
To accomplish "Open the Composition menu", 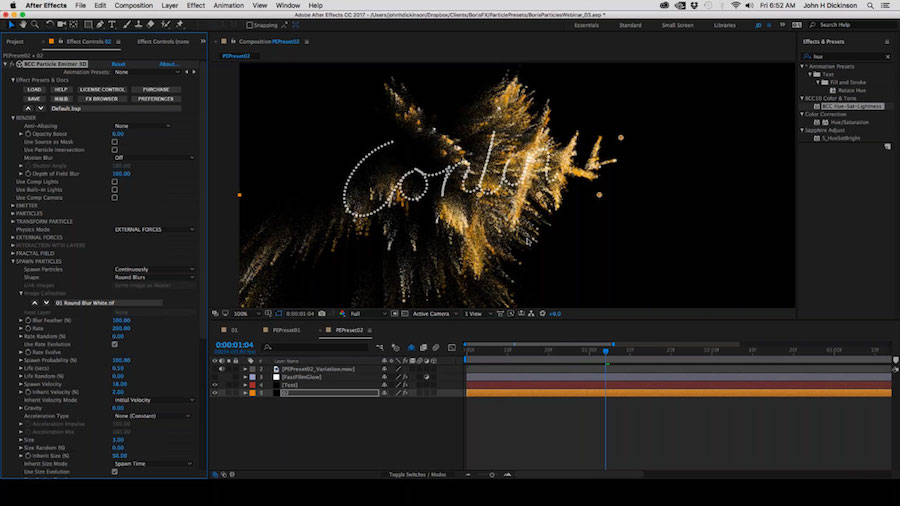I will tap(133, 6).
